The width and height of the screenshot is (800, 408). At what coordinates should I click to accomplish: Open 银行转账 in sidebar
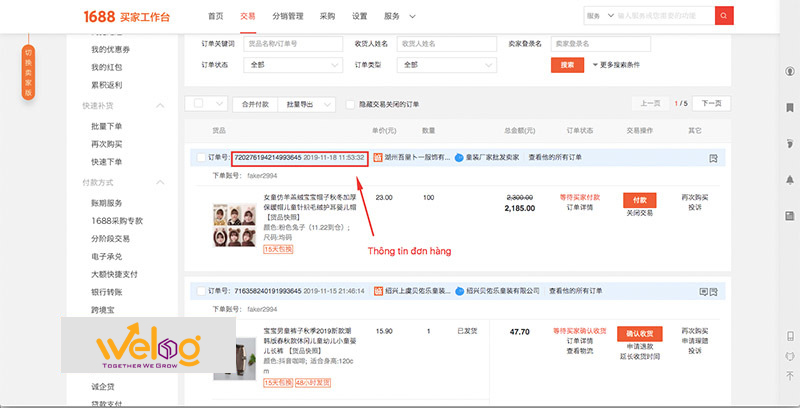107,292
